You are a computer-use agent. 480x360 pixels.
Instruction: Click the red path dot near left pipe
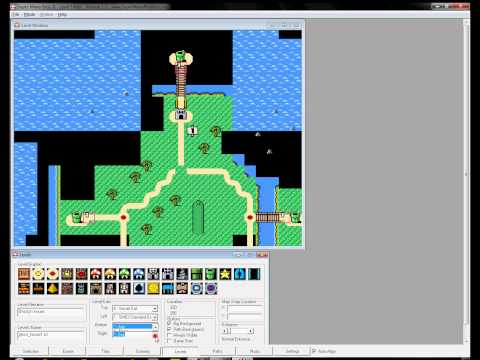click(x=123, y=217)
